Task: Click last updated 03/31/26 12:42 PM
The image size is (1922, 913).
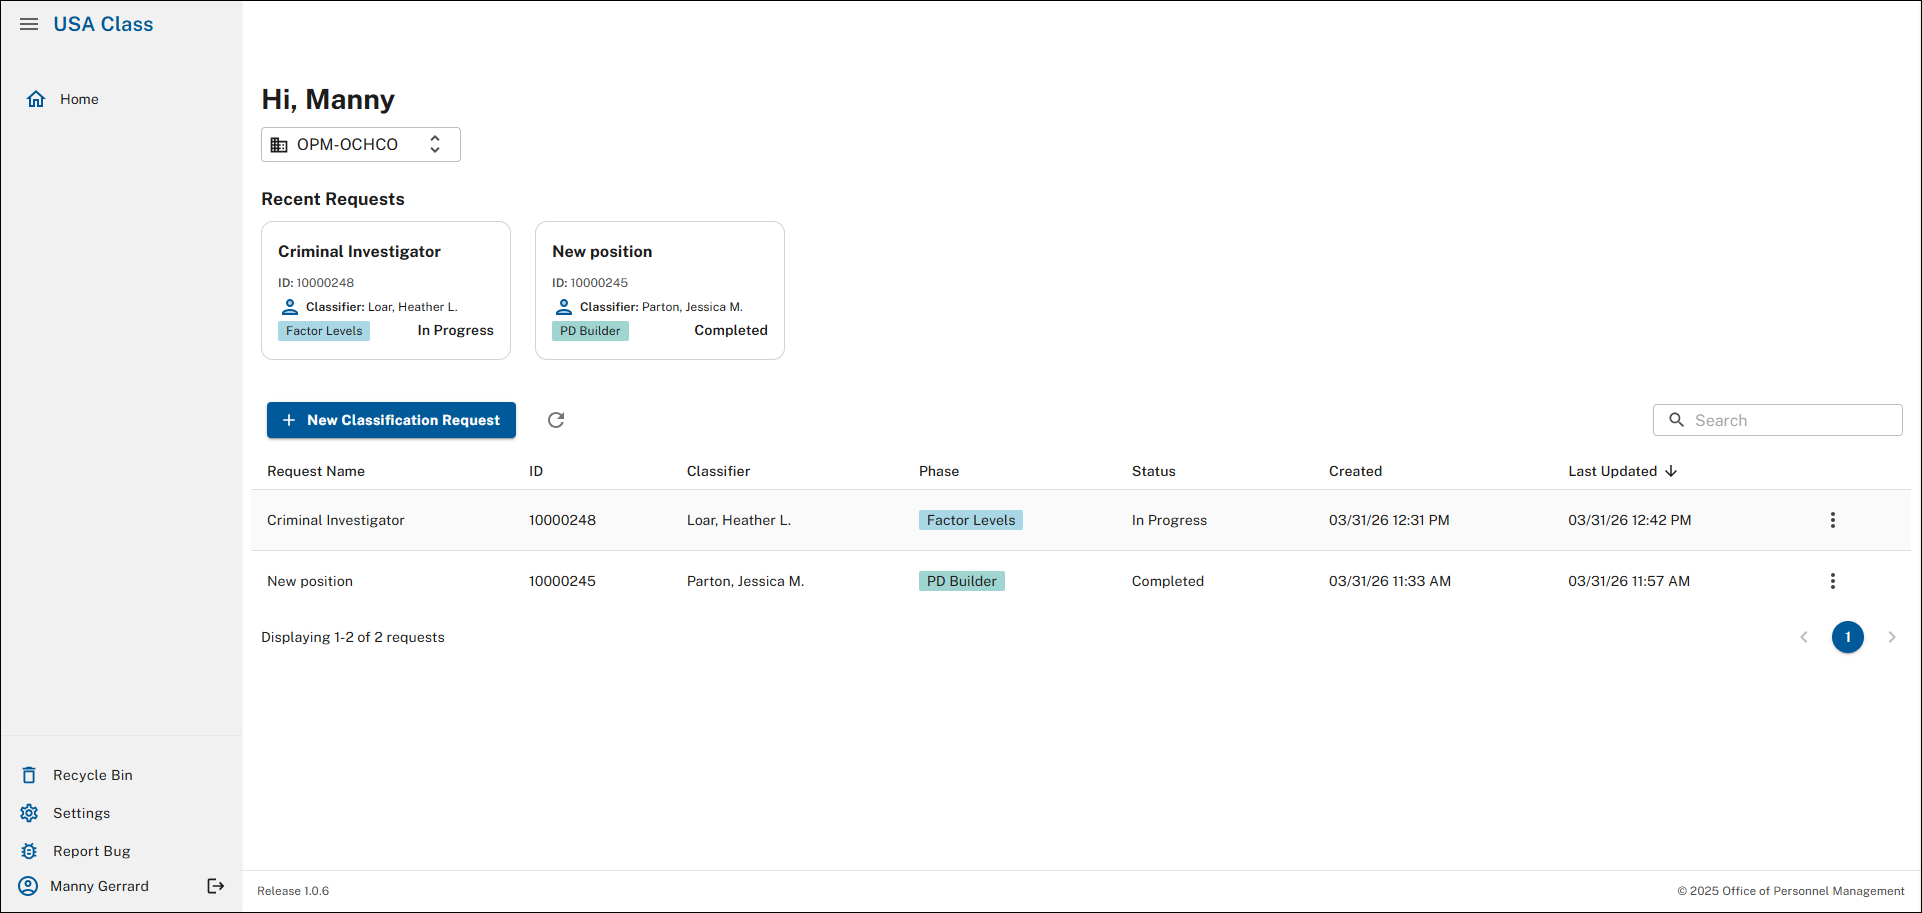Action: click(x=1630, y=520)
